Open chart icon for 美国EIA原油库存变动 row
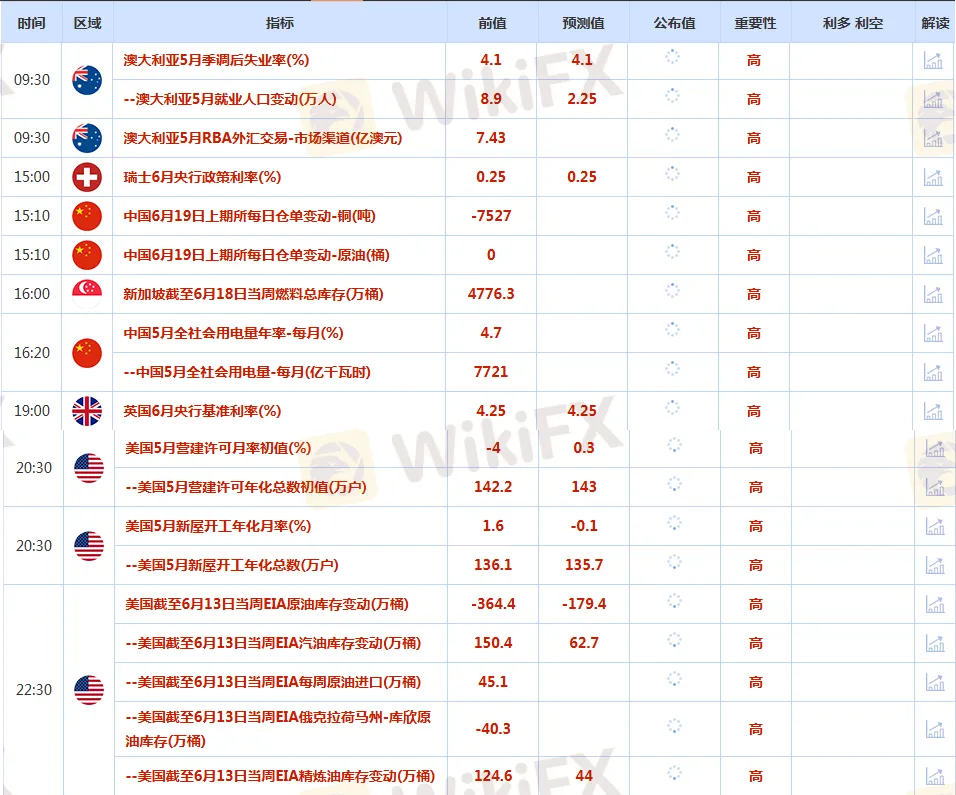 (933, 604)
